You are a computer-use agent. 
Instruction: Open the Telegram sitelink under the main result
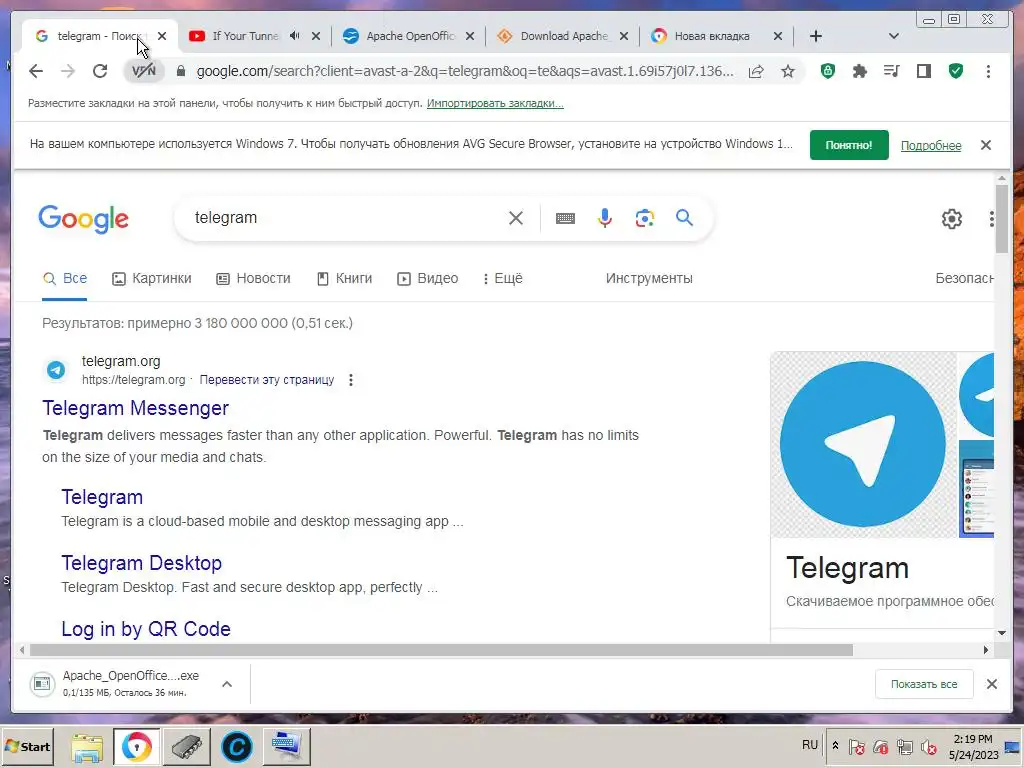(x=102, y=497)
